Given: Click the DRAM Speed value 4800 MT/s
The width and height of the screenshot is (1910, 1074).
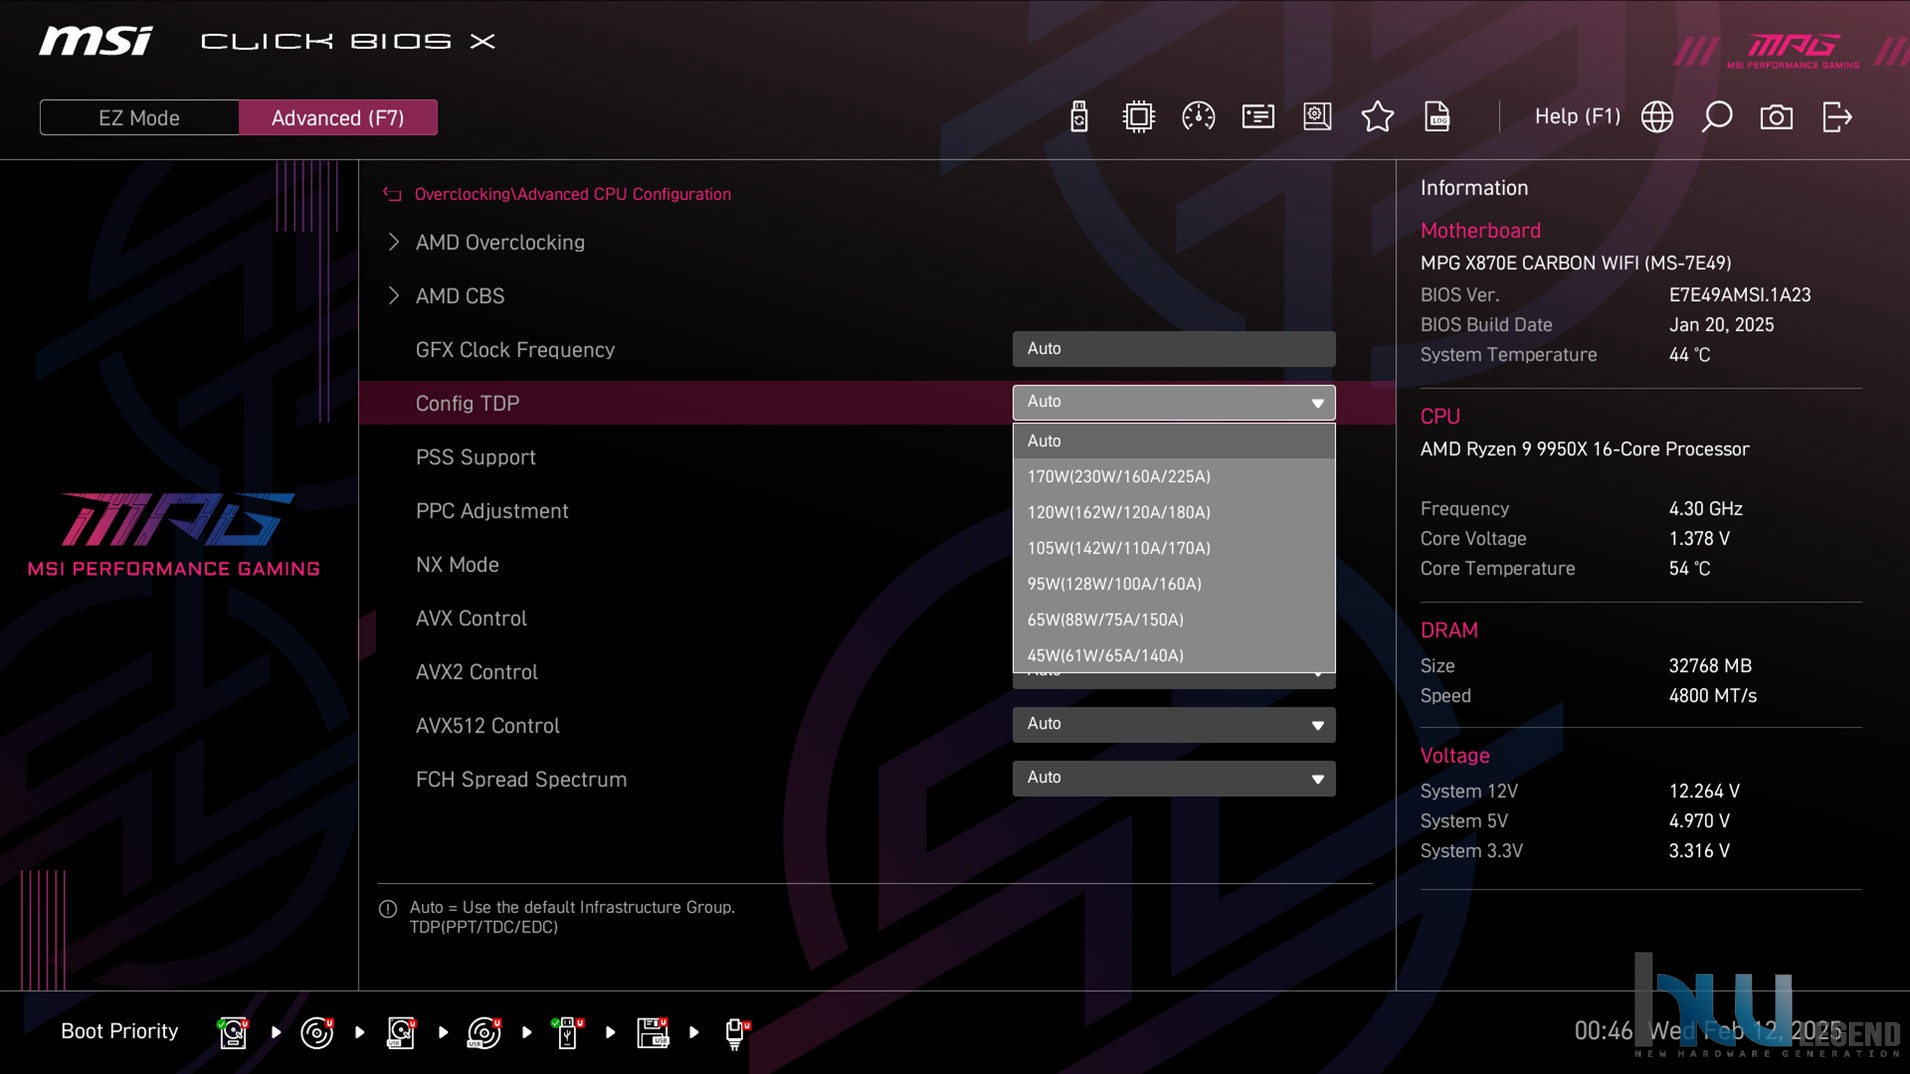Looking at the screenshot, I should pos(1712,696).
